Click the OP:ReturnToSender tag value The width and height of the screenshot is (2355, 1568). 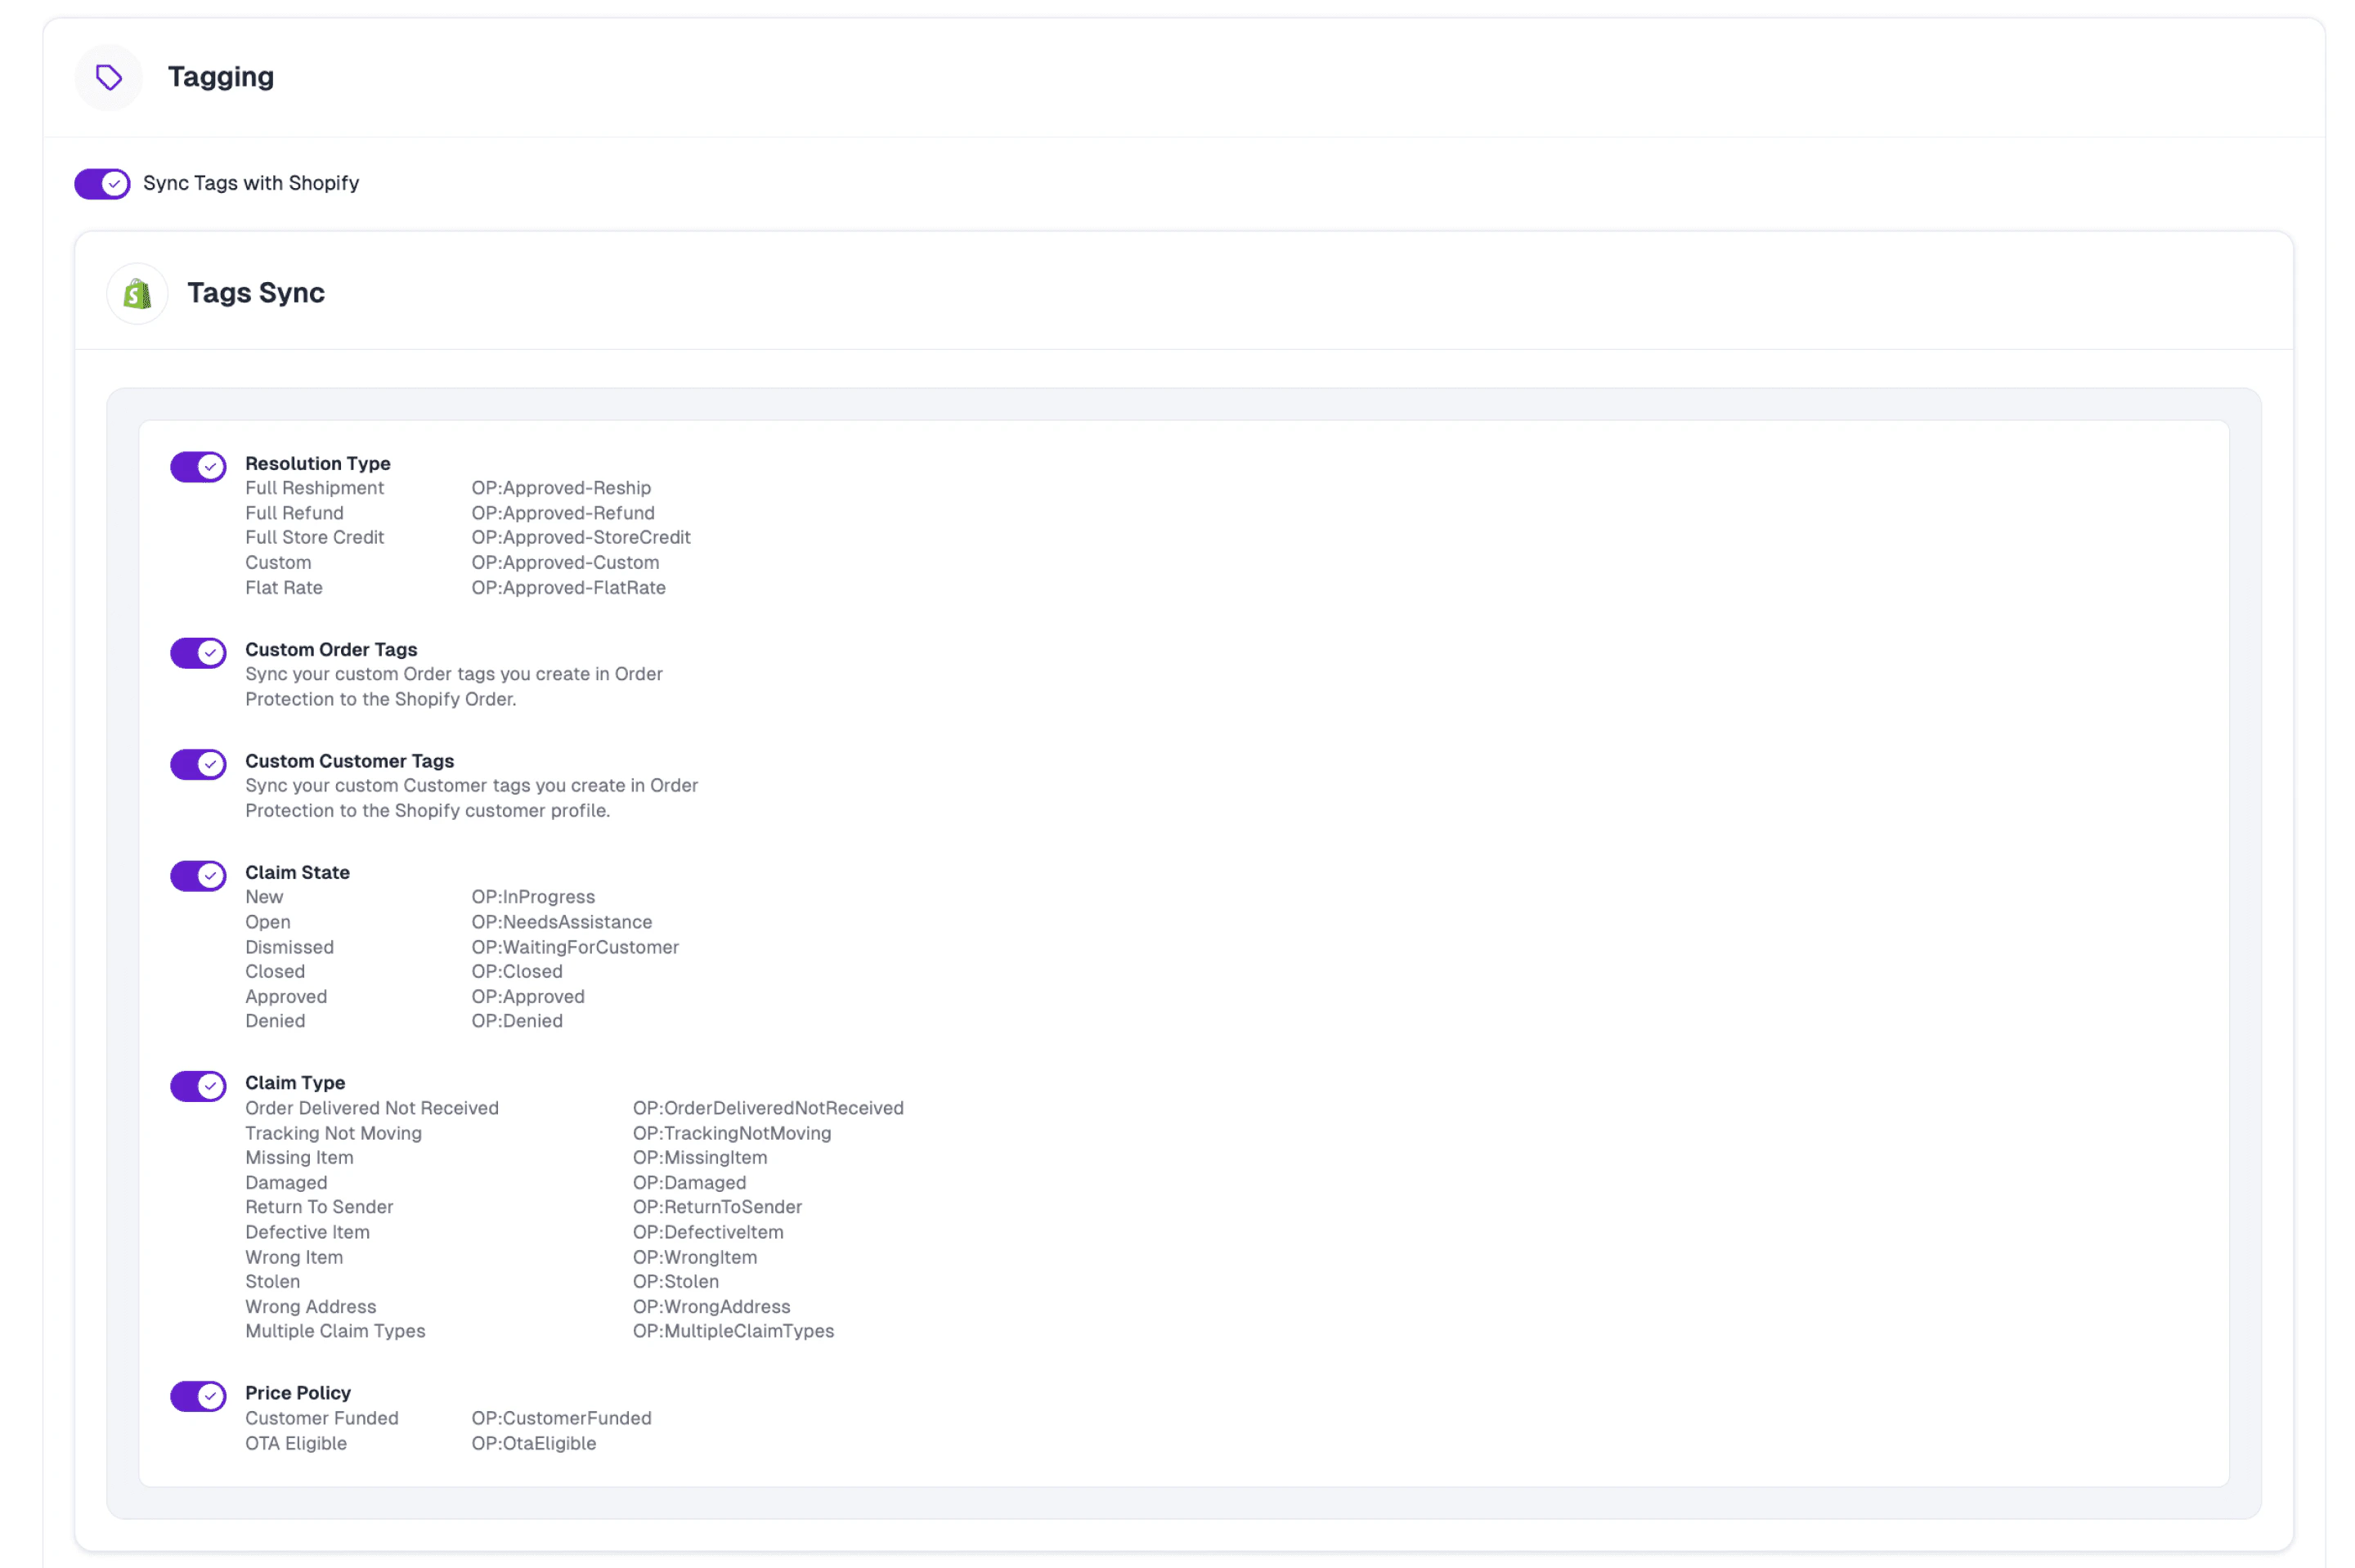click(716, 1207)
